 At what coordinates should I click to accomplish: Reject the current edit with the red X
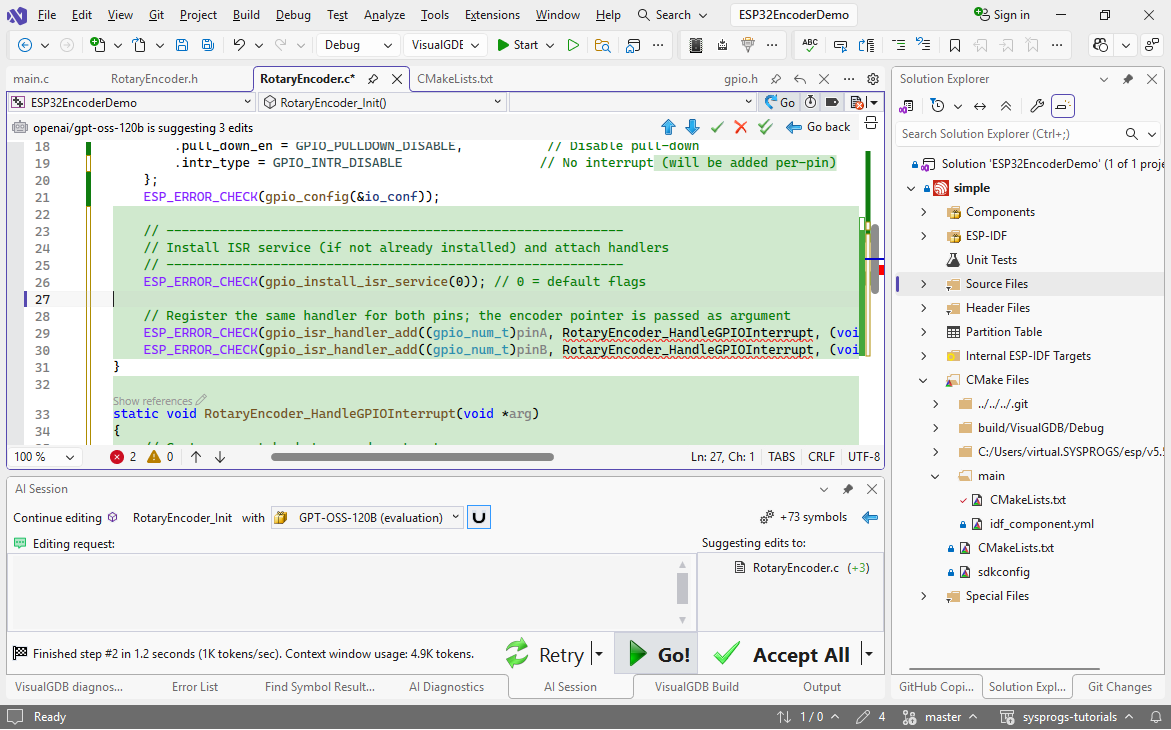741,127
